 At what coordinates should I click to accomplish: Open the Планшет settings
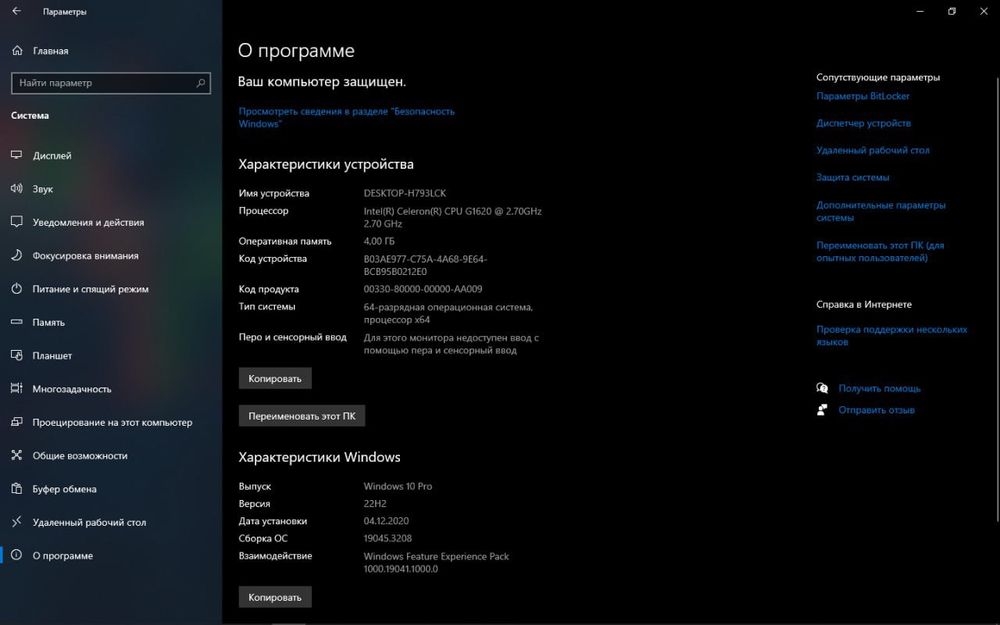pyautogui.click(x=111, y=355)
